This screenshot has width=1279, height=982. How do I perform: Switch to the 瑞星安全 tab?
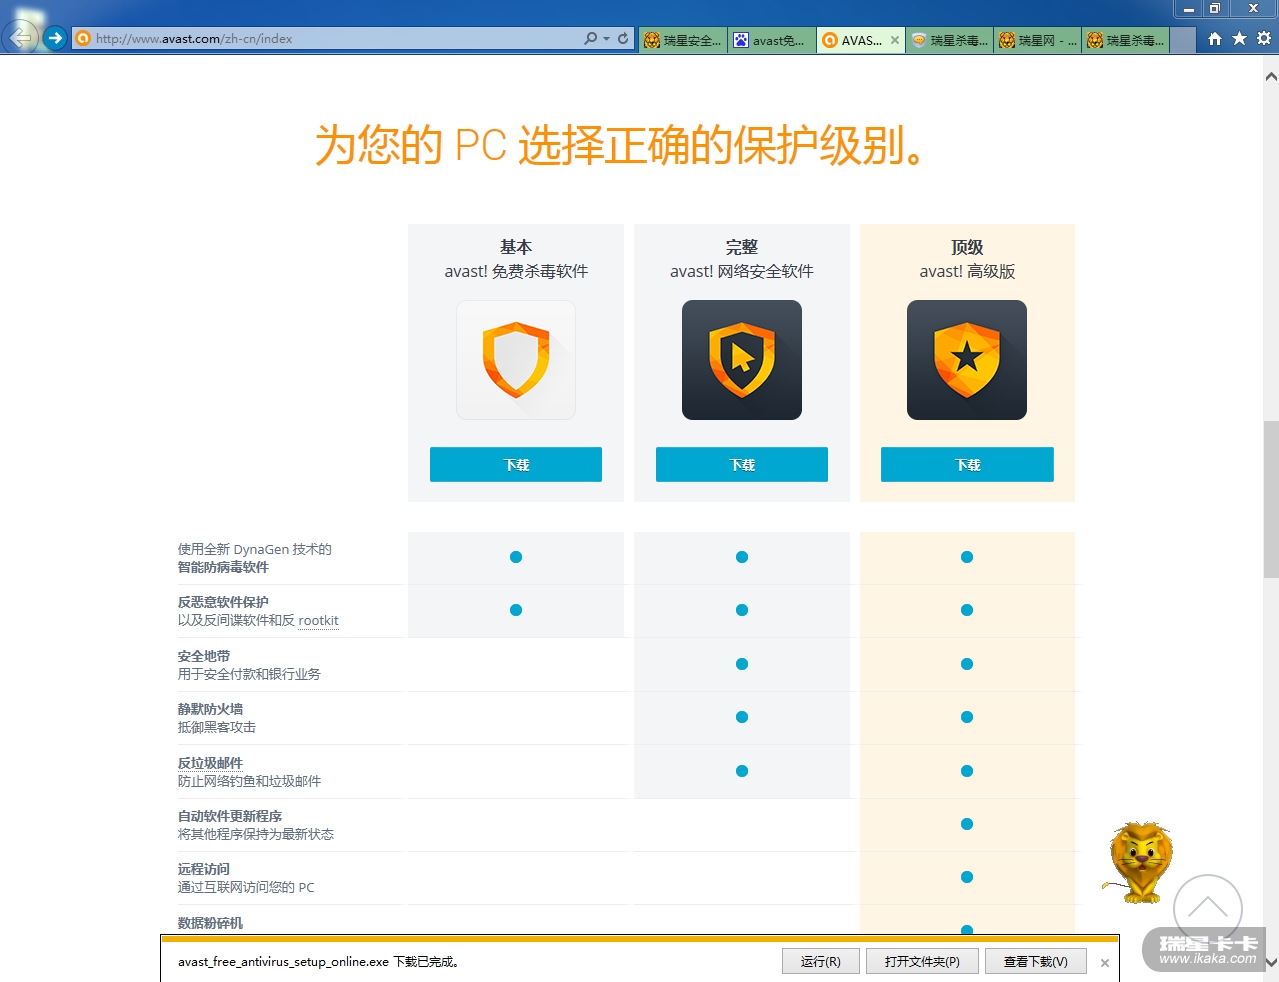[x=682, y=40]
